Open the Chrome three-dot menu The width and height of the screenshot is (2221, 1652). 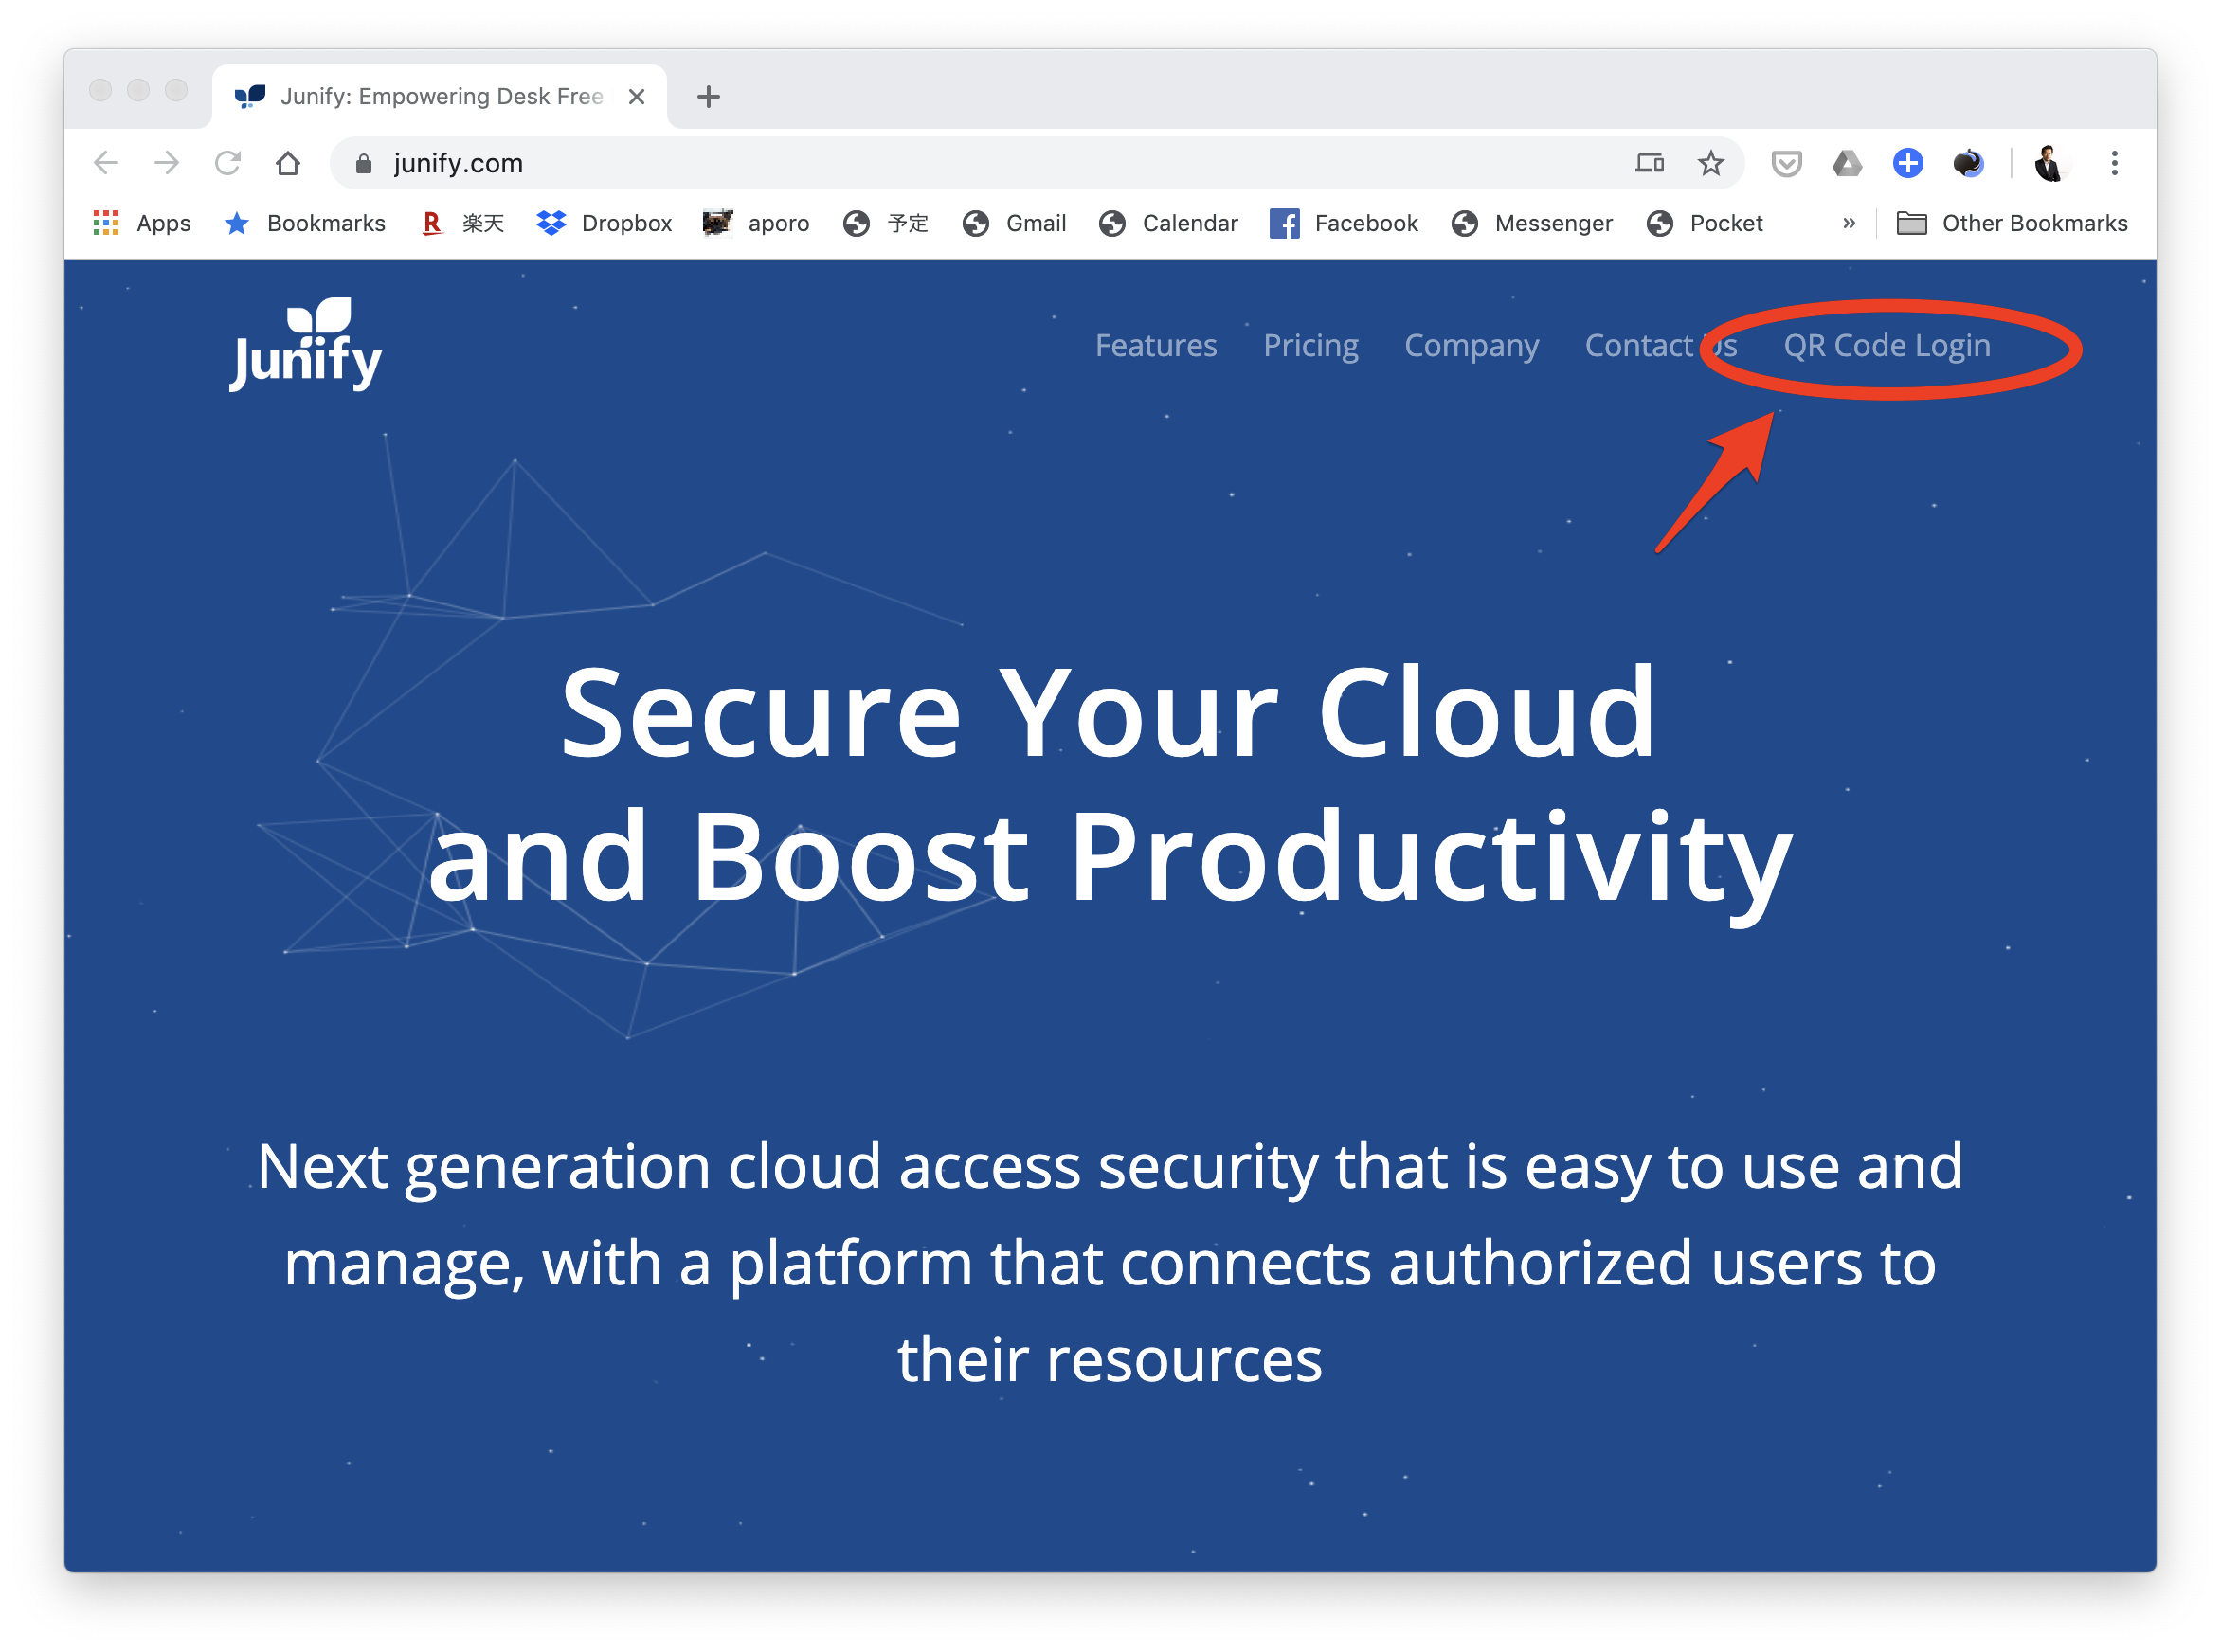[x=2114, y=163]
